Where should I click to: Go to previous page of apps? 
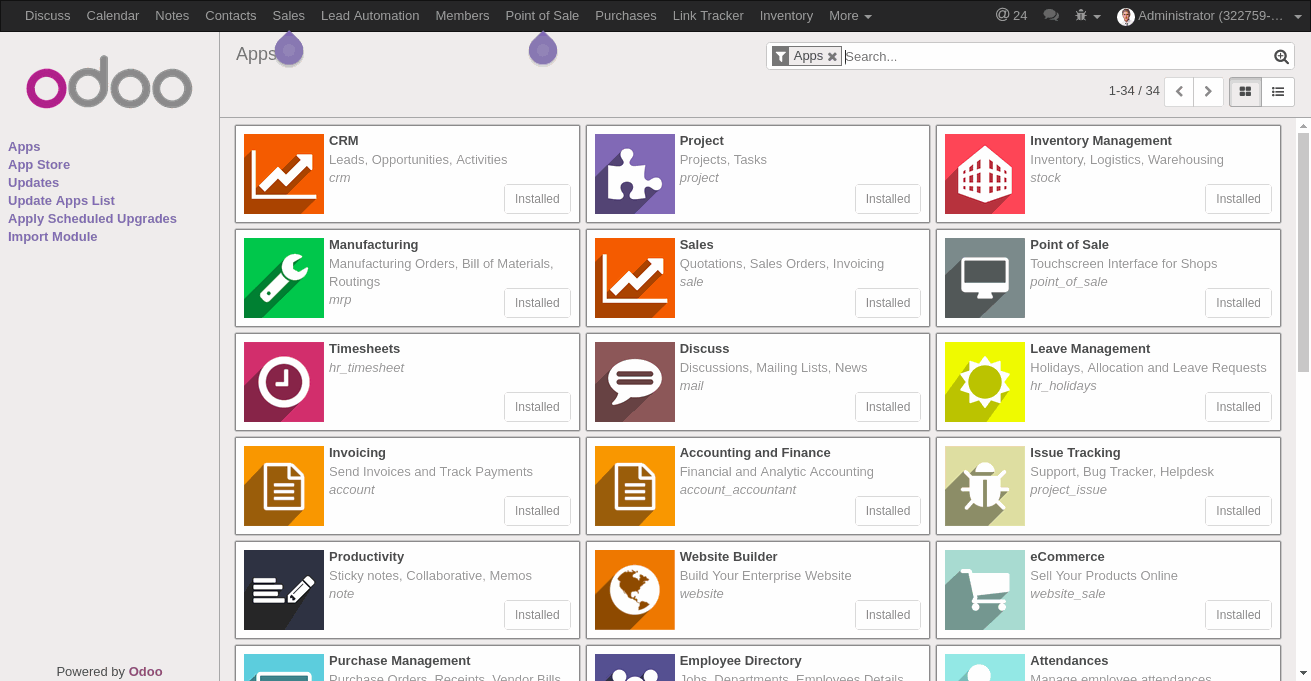(1179, 91)
